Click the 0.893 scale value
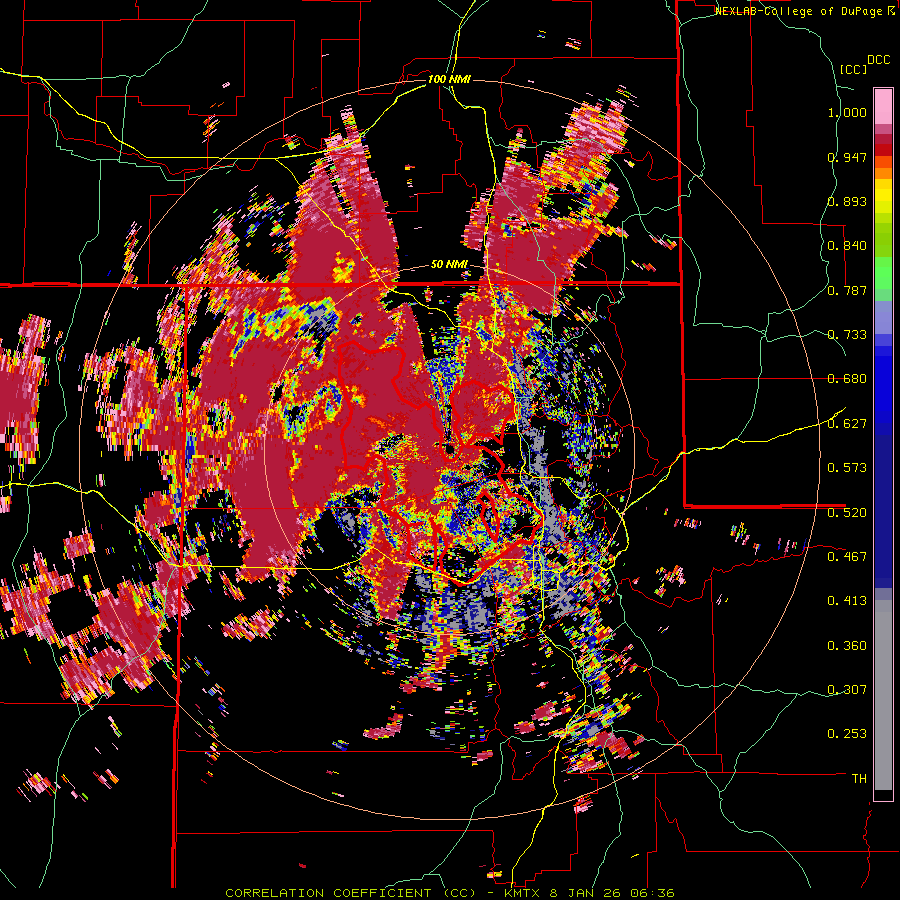The height and width of the screenshot is (900, 900). (x=847, y=201)
